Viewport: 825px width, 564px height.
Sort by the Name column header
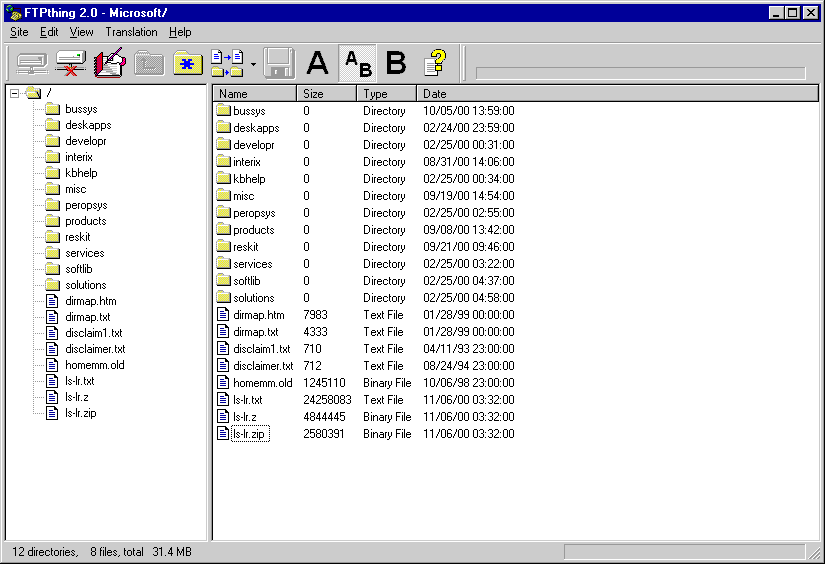coord(255,94)
